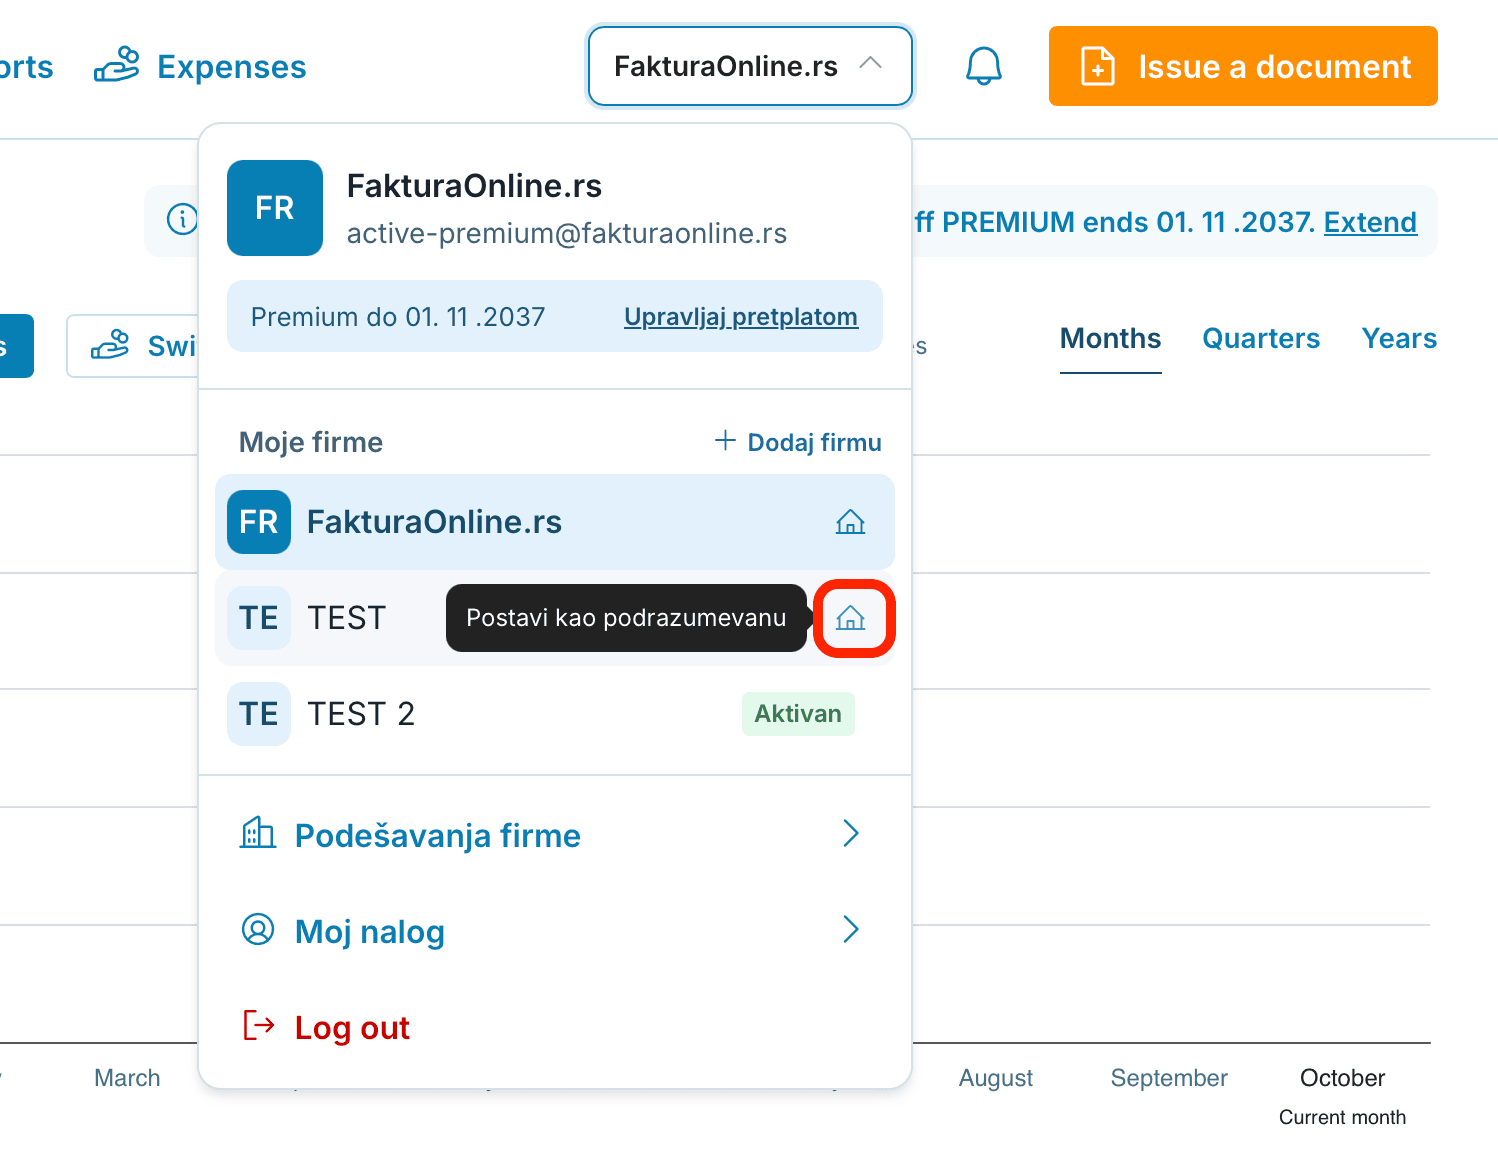
Task: Click the document icon in the Issue a document button
Action: coord(1098,66)
